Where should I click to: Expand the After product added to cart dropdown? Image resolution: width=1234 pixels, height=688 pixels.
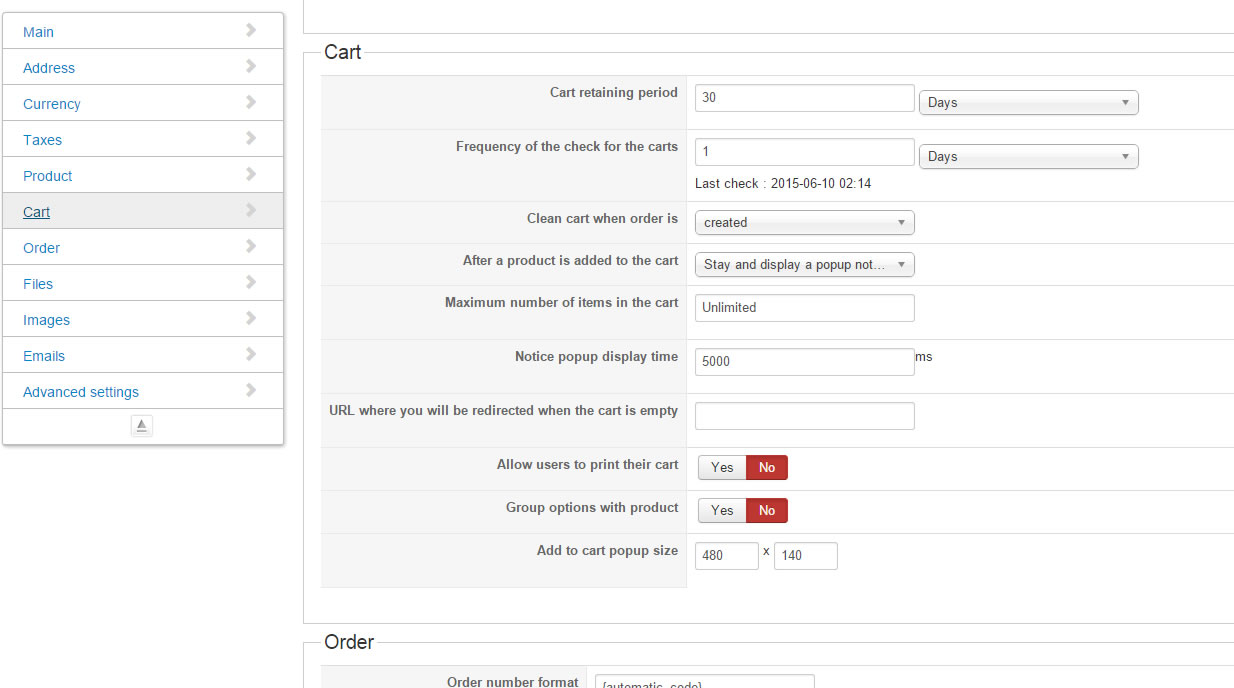tap(804, 264)
